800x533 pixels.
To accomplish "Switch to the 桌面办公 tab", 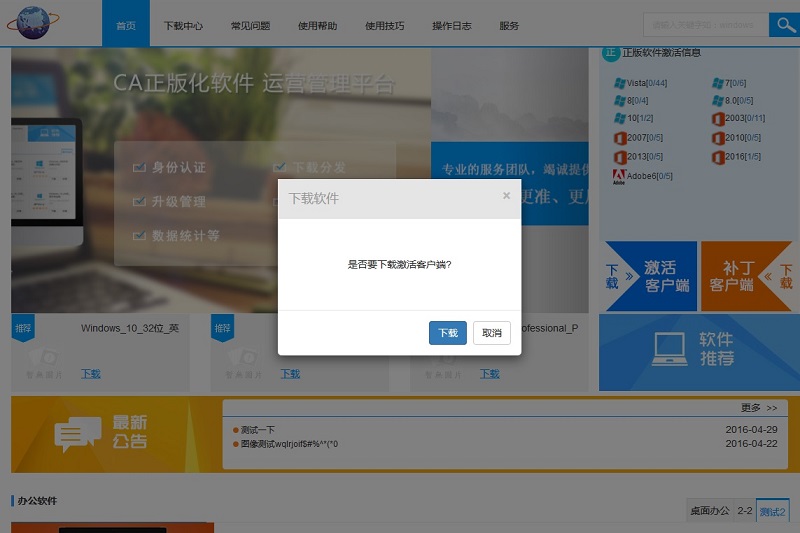I will click(709, 511).
